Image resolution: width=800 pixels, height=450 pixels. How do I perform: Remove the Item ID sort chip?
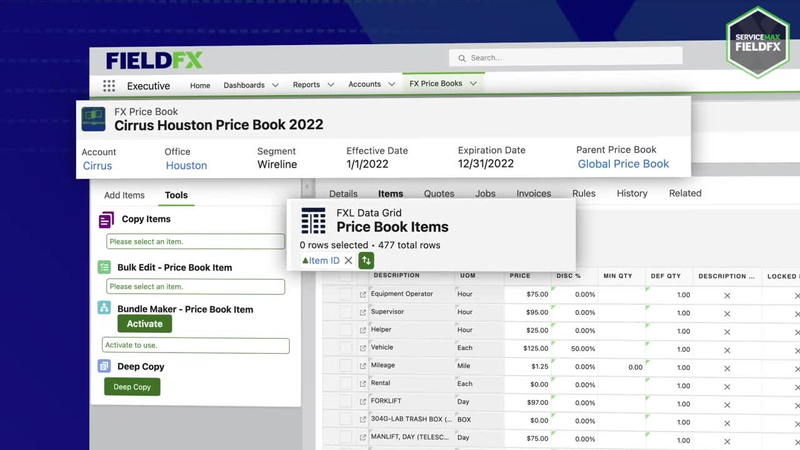(x=348, y=260)
